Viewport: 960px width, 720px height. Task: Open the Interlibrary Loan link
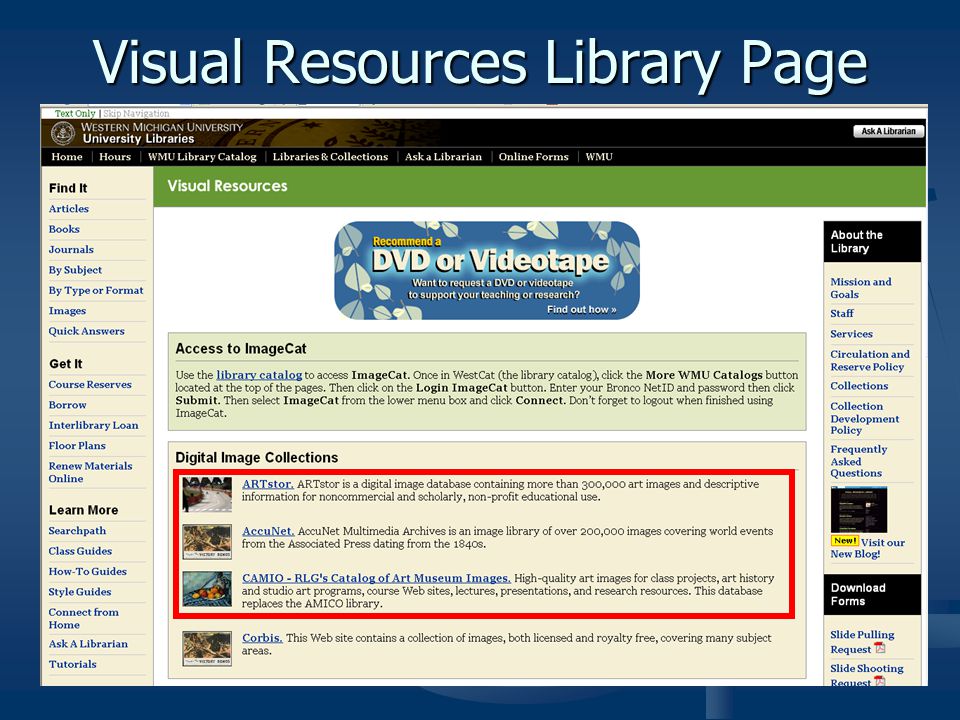(94, 425)
